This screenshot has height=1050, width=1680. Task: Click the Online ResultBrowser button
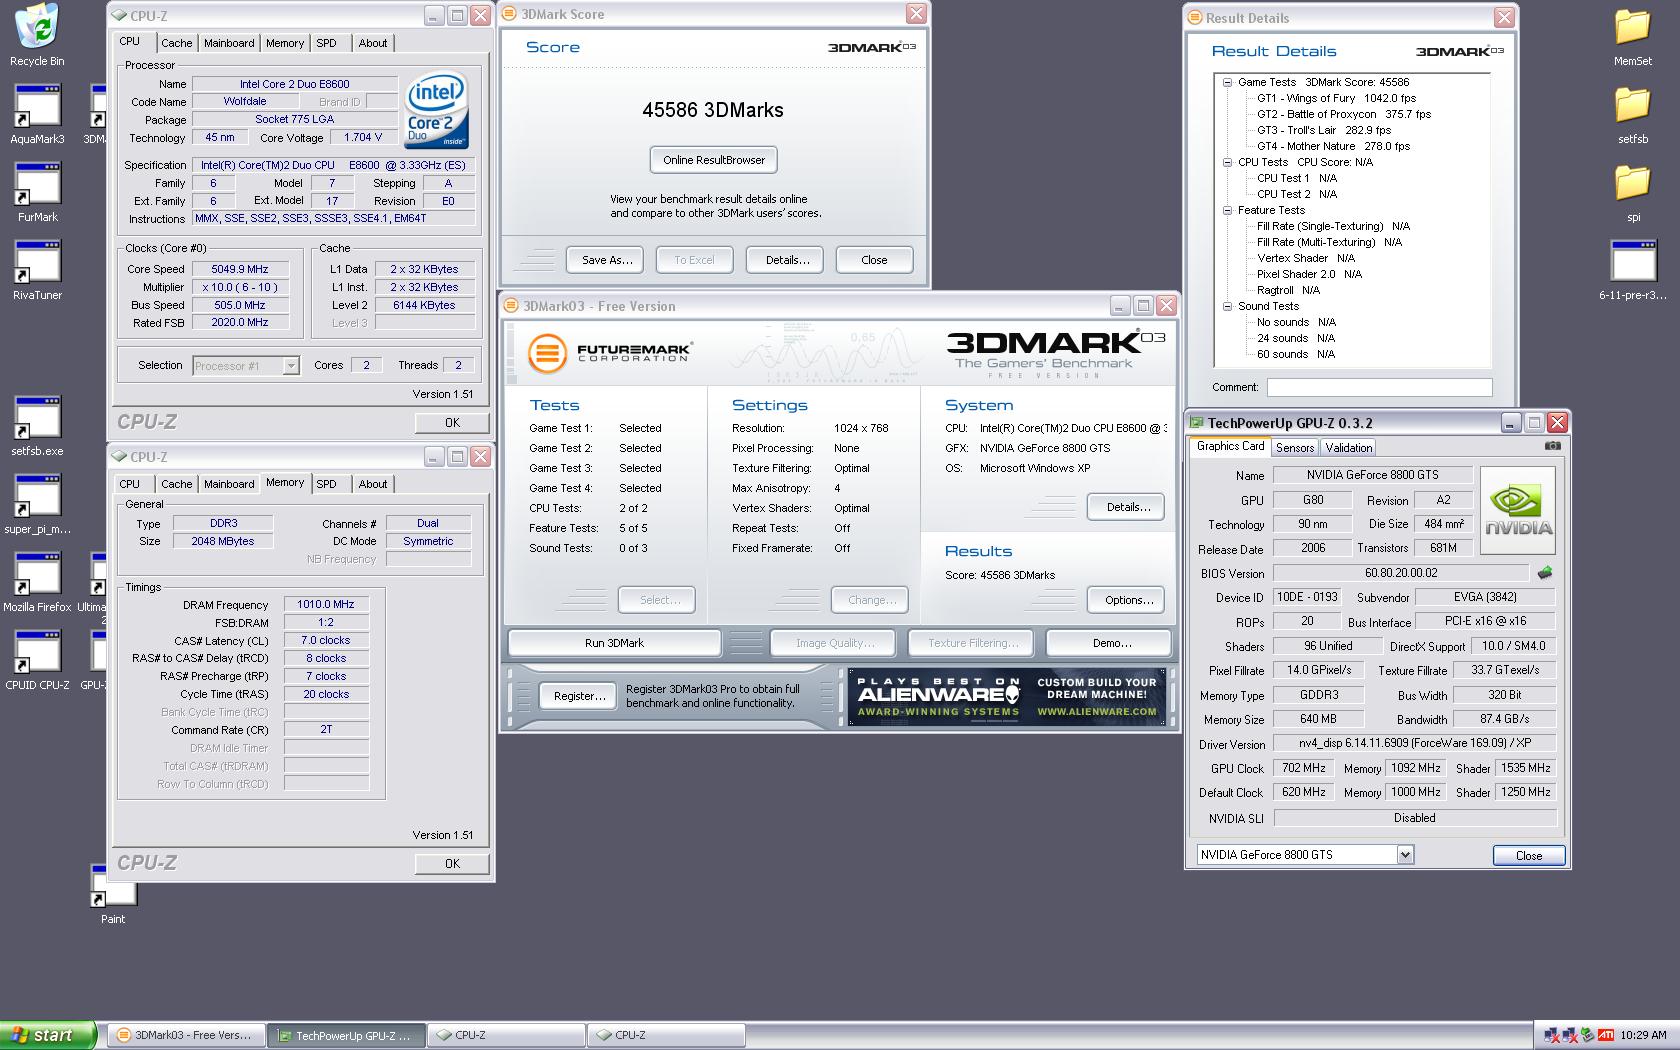(x=714, y=160)
